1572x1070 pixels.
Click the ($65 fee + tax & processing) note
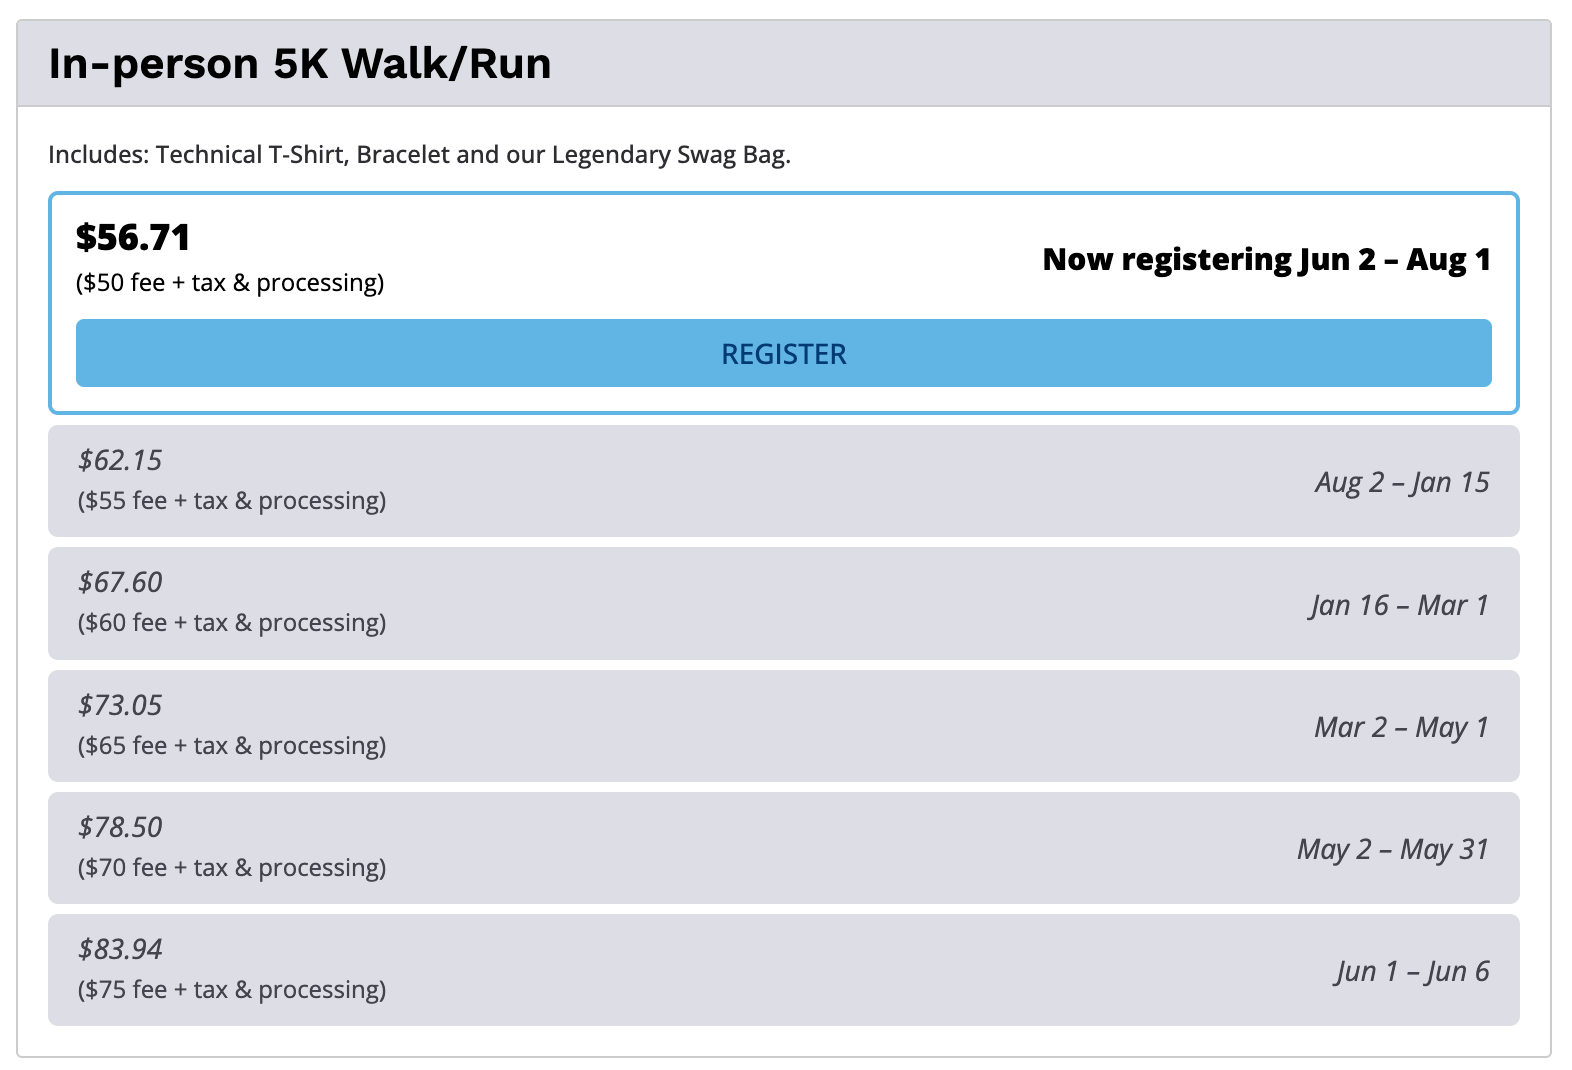[232, 745]
